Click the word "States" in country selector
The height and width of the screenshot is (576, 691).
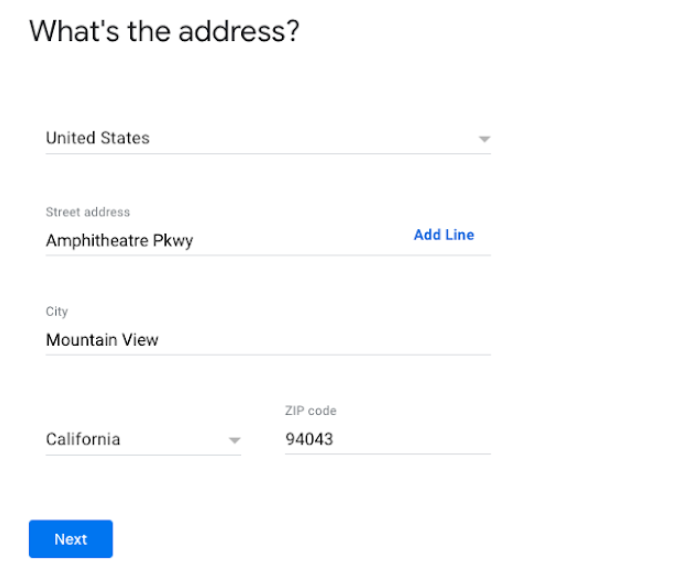(x=125, y=138)
